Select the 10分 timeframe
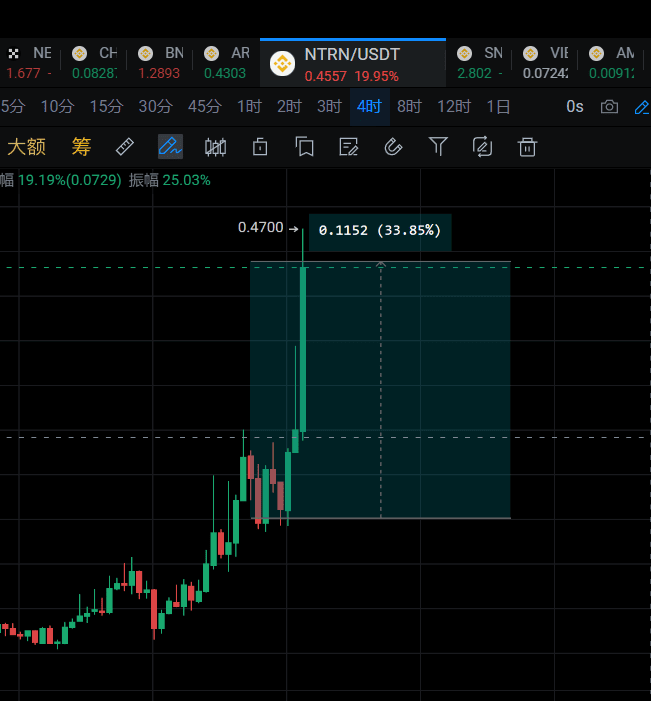Screen dimensions: 651x701 click(58, 107)
